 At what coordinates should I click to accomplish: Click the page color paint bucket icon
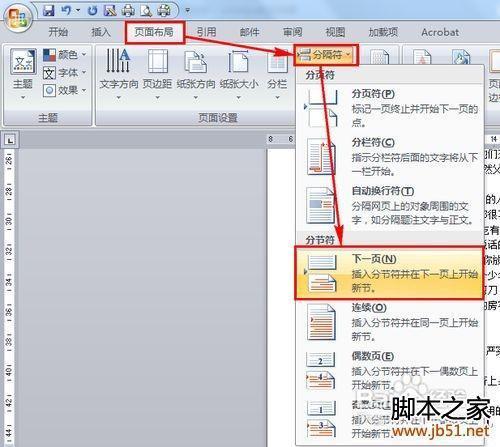461,57
